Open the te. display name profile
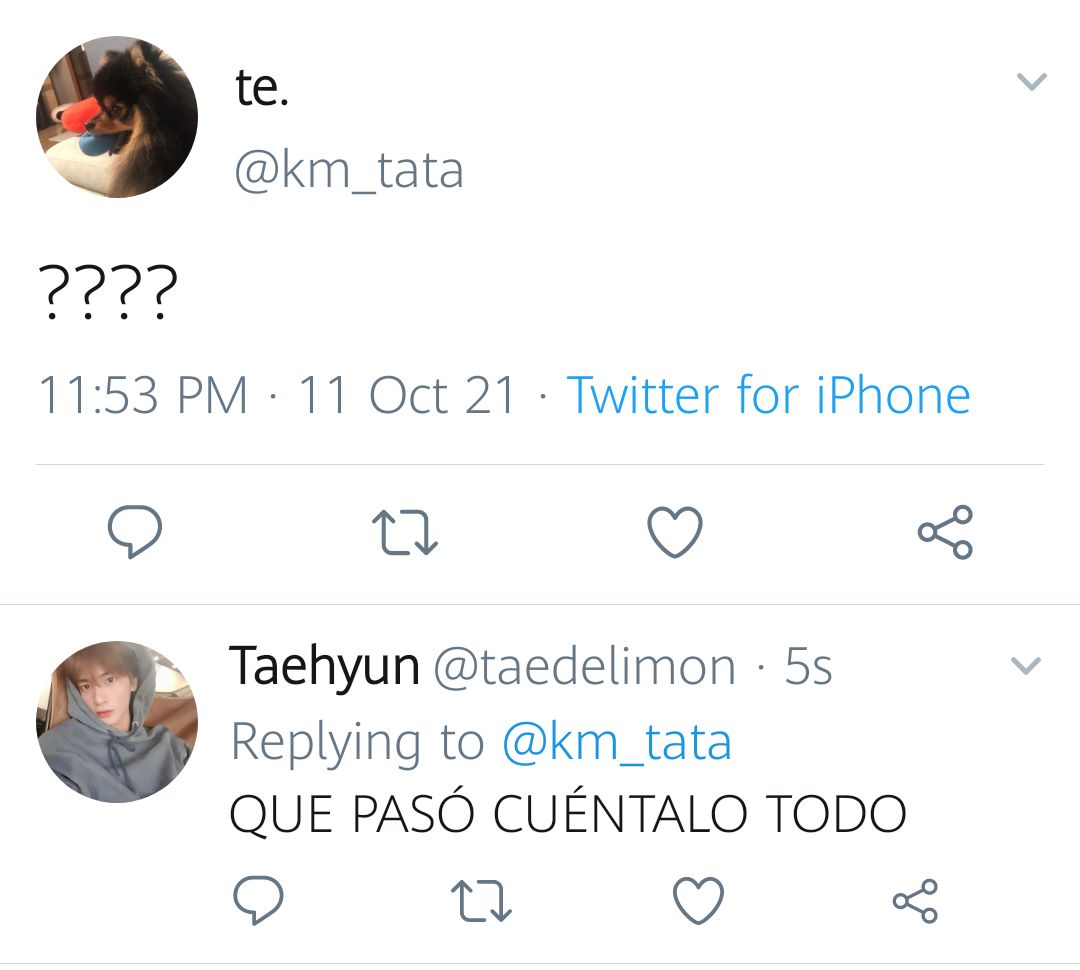This screenshot has height=970, width=1080. tap(262, 88)
